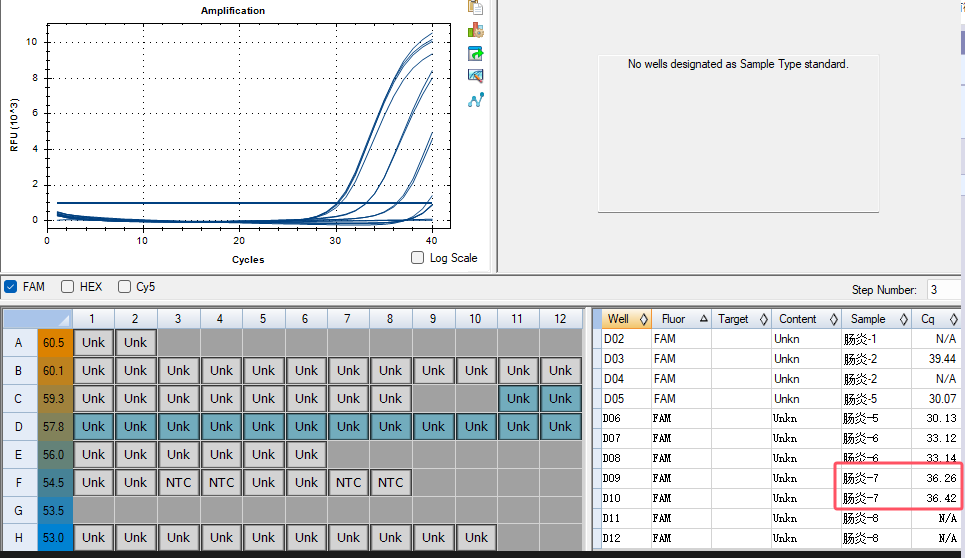The image size is (965, 558).
Task: Click the 57.8 temperature cell in row D
Action: 54,426
